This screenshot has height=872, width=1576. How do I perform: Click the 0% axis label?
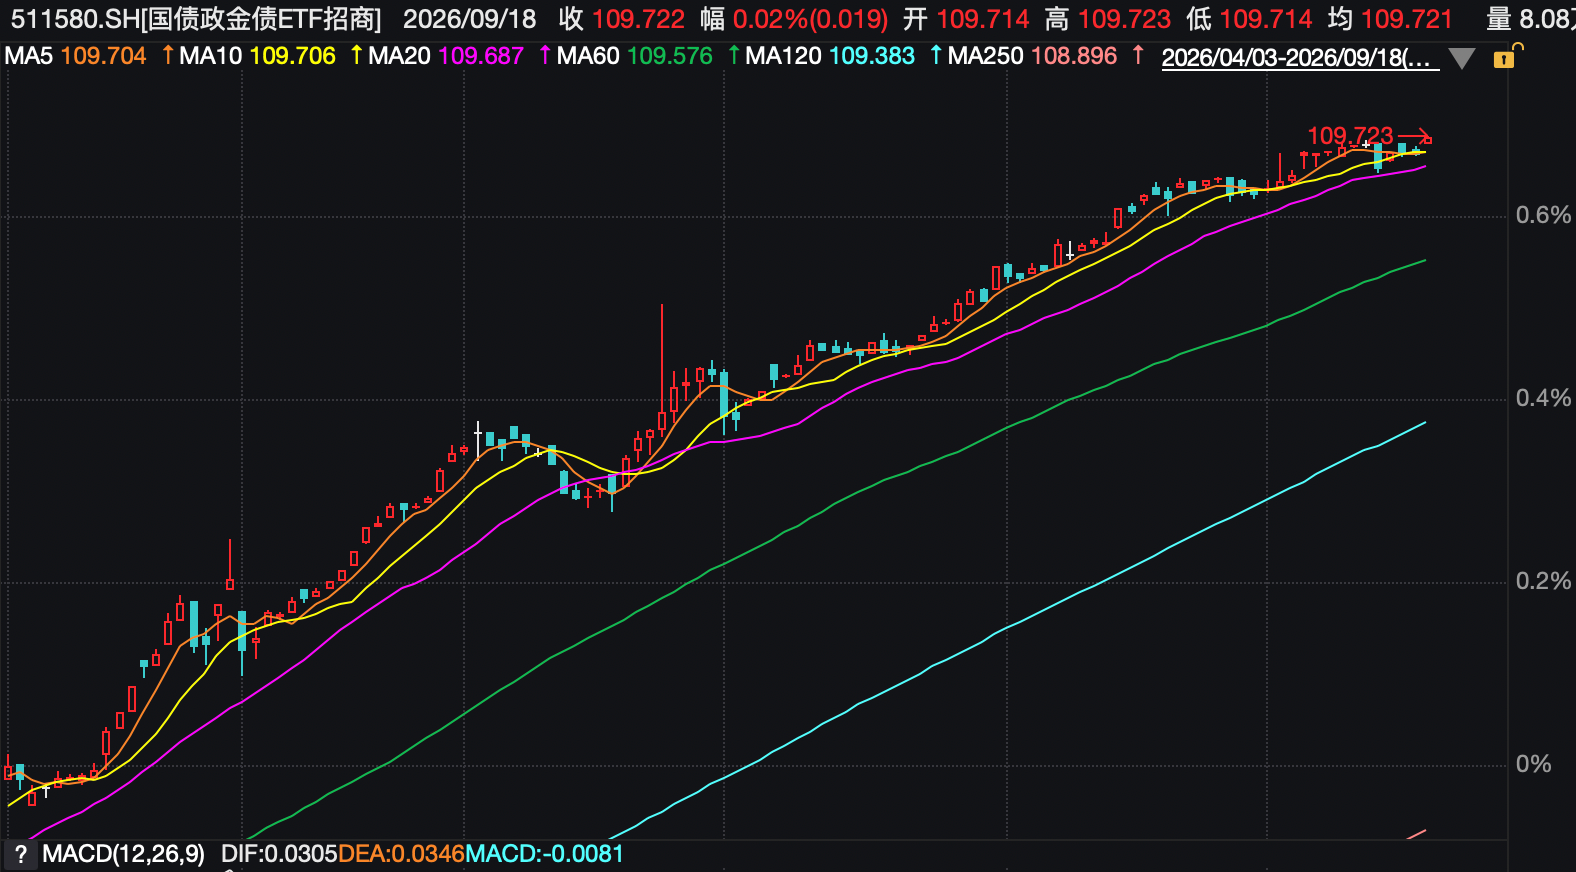tap(1534, 765)
